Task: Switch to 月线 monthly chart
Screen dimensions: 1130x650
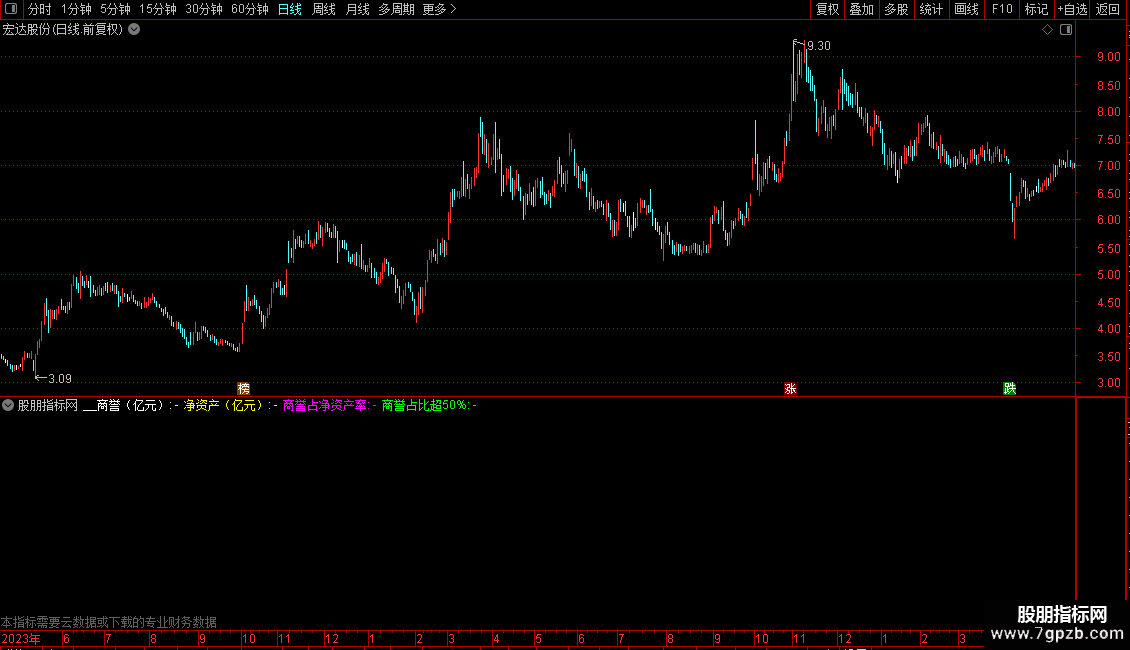Action: pyautogui.click(x=357, y=9)
